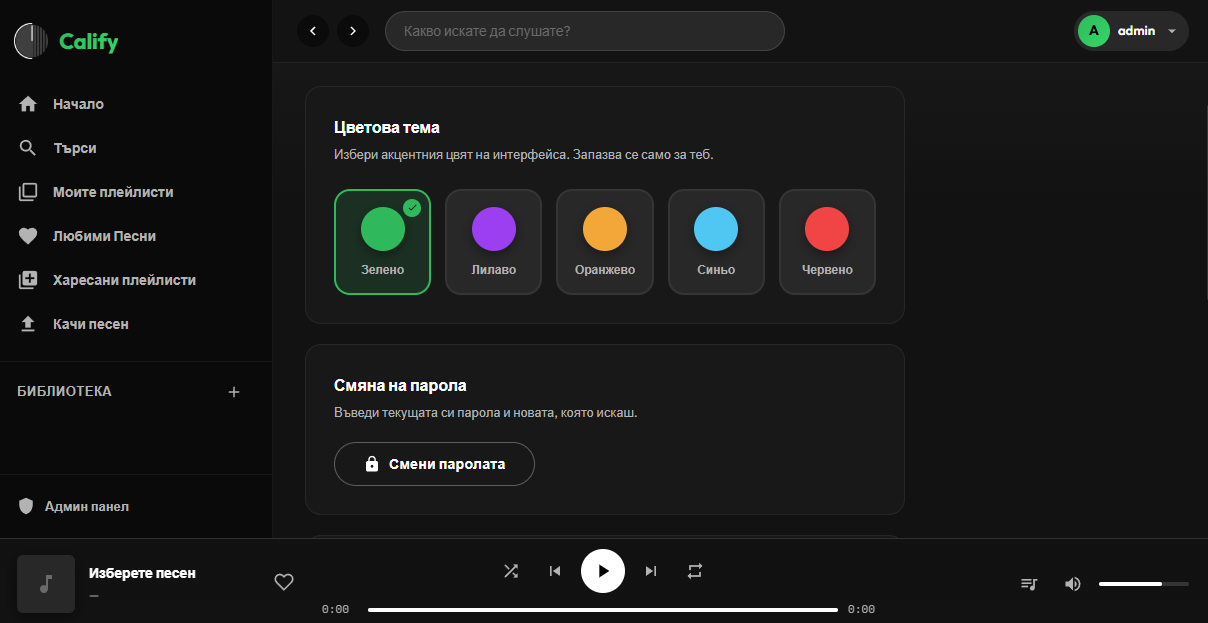Navigate back with left arrow button
The image size is (1208, 623).
(x=313, y=31)
